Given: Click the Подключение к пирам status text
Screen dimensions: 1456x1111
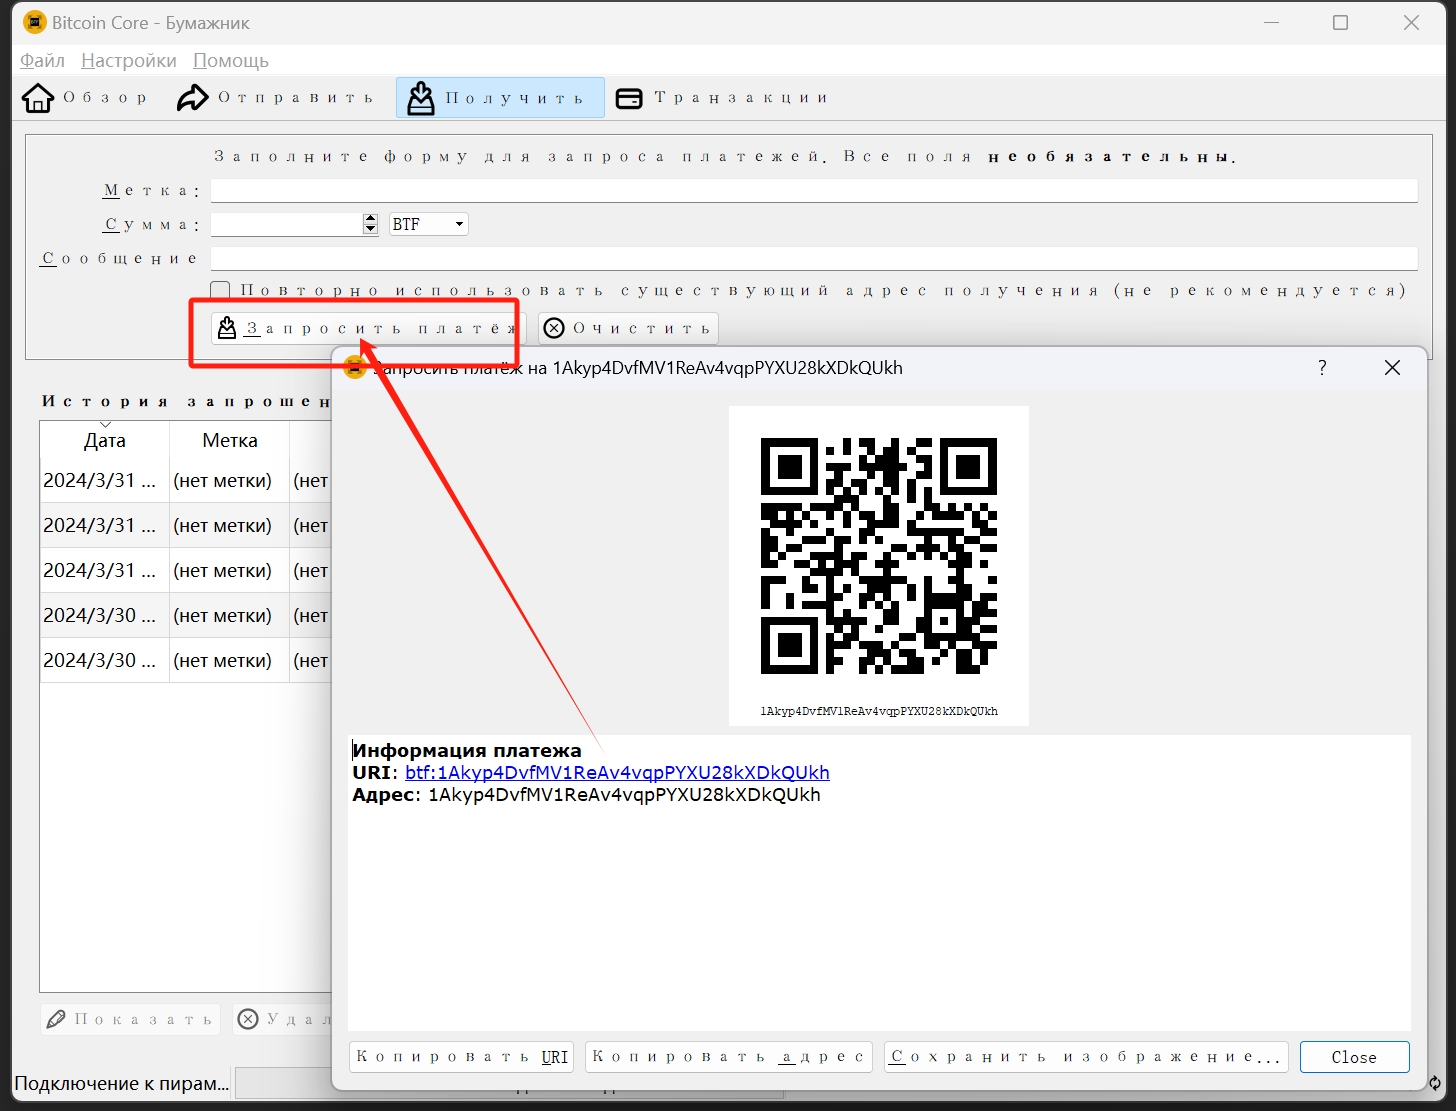Looking at the screenshot, I should pyautogui.click(x=122, y=1084).
